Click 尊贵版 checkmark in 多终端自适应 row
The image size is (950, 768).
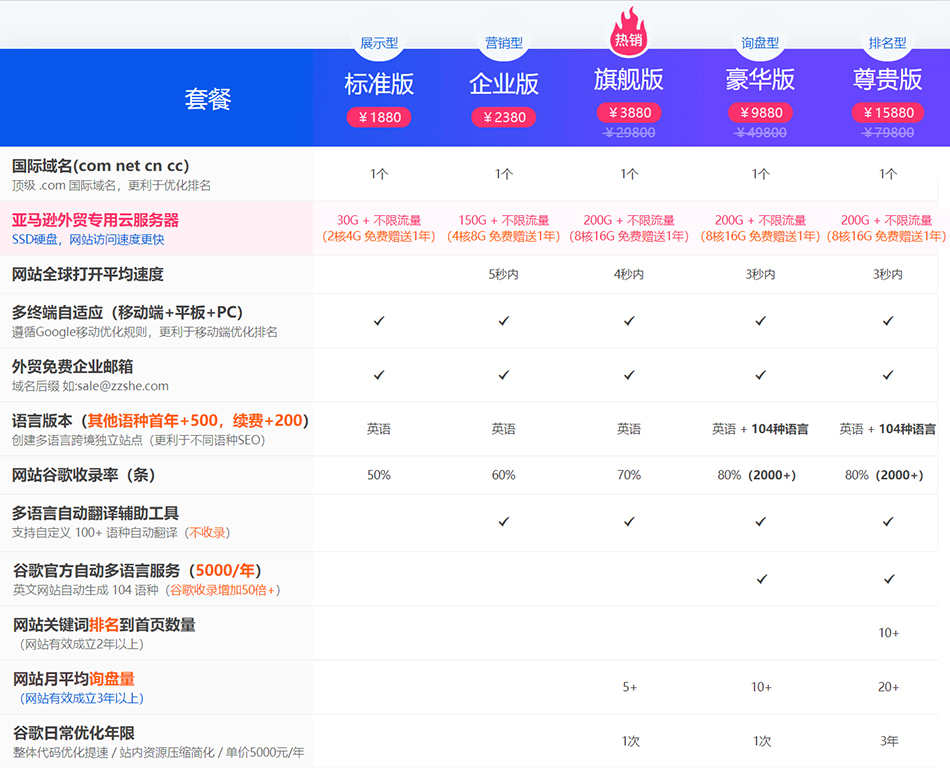888,320
